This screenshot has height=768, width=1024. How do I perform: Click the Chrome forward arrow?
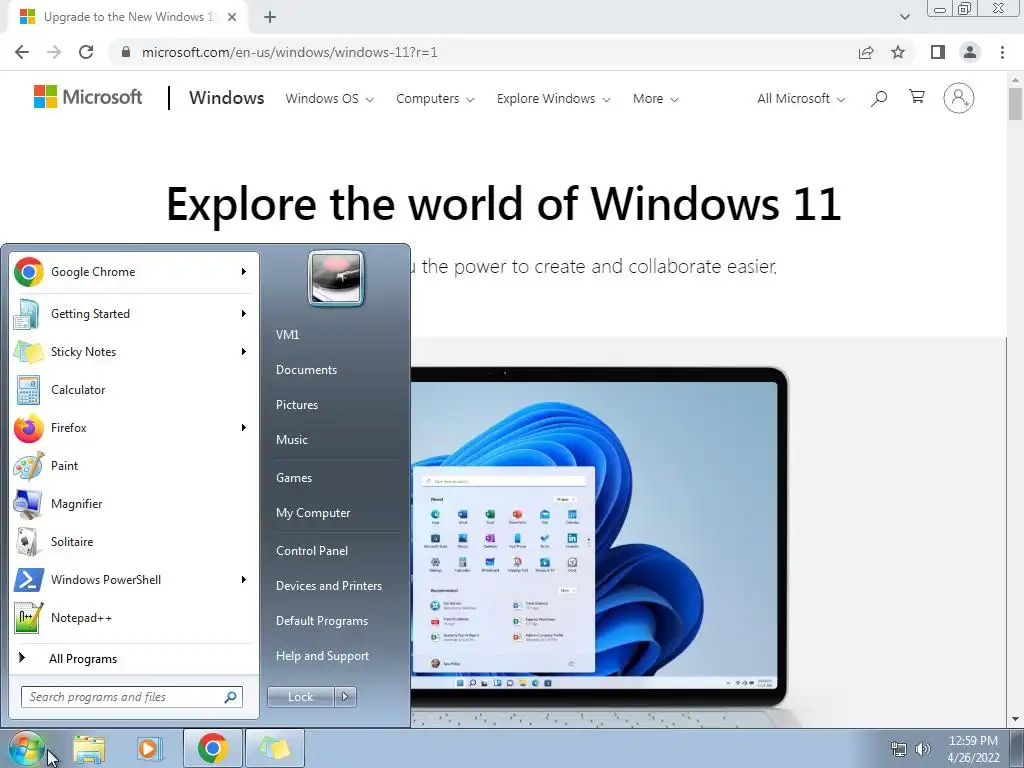tap(54, 52)
